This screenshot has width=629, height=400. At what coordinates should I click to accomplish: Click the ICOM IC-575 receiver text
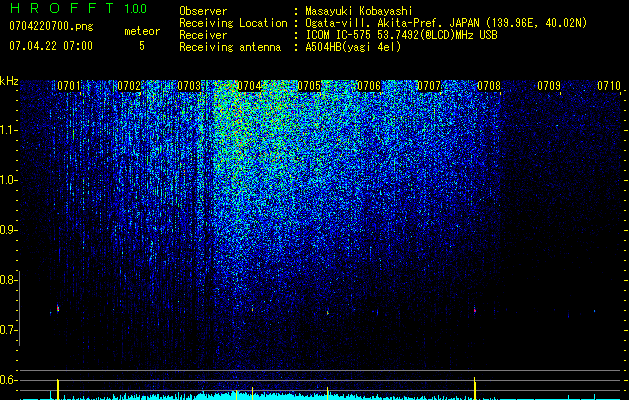click(x=401, y=35)
